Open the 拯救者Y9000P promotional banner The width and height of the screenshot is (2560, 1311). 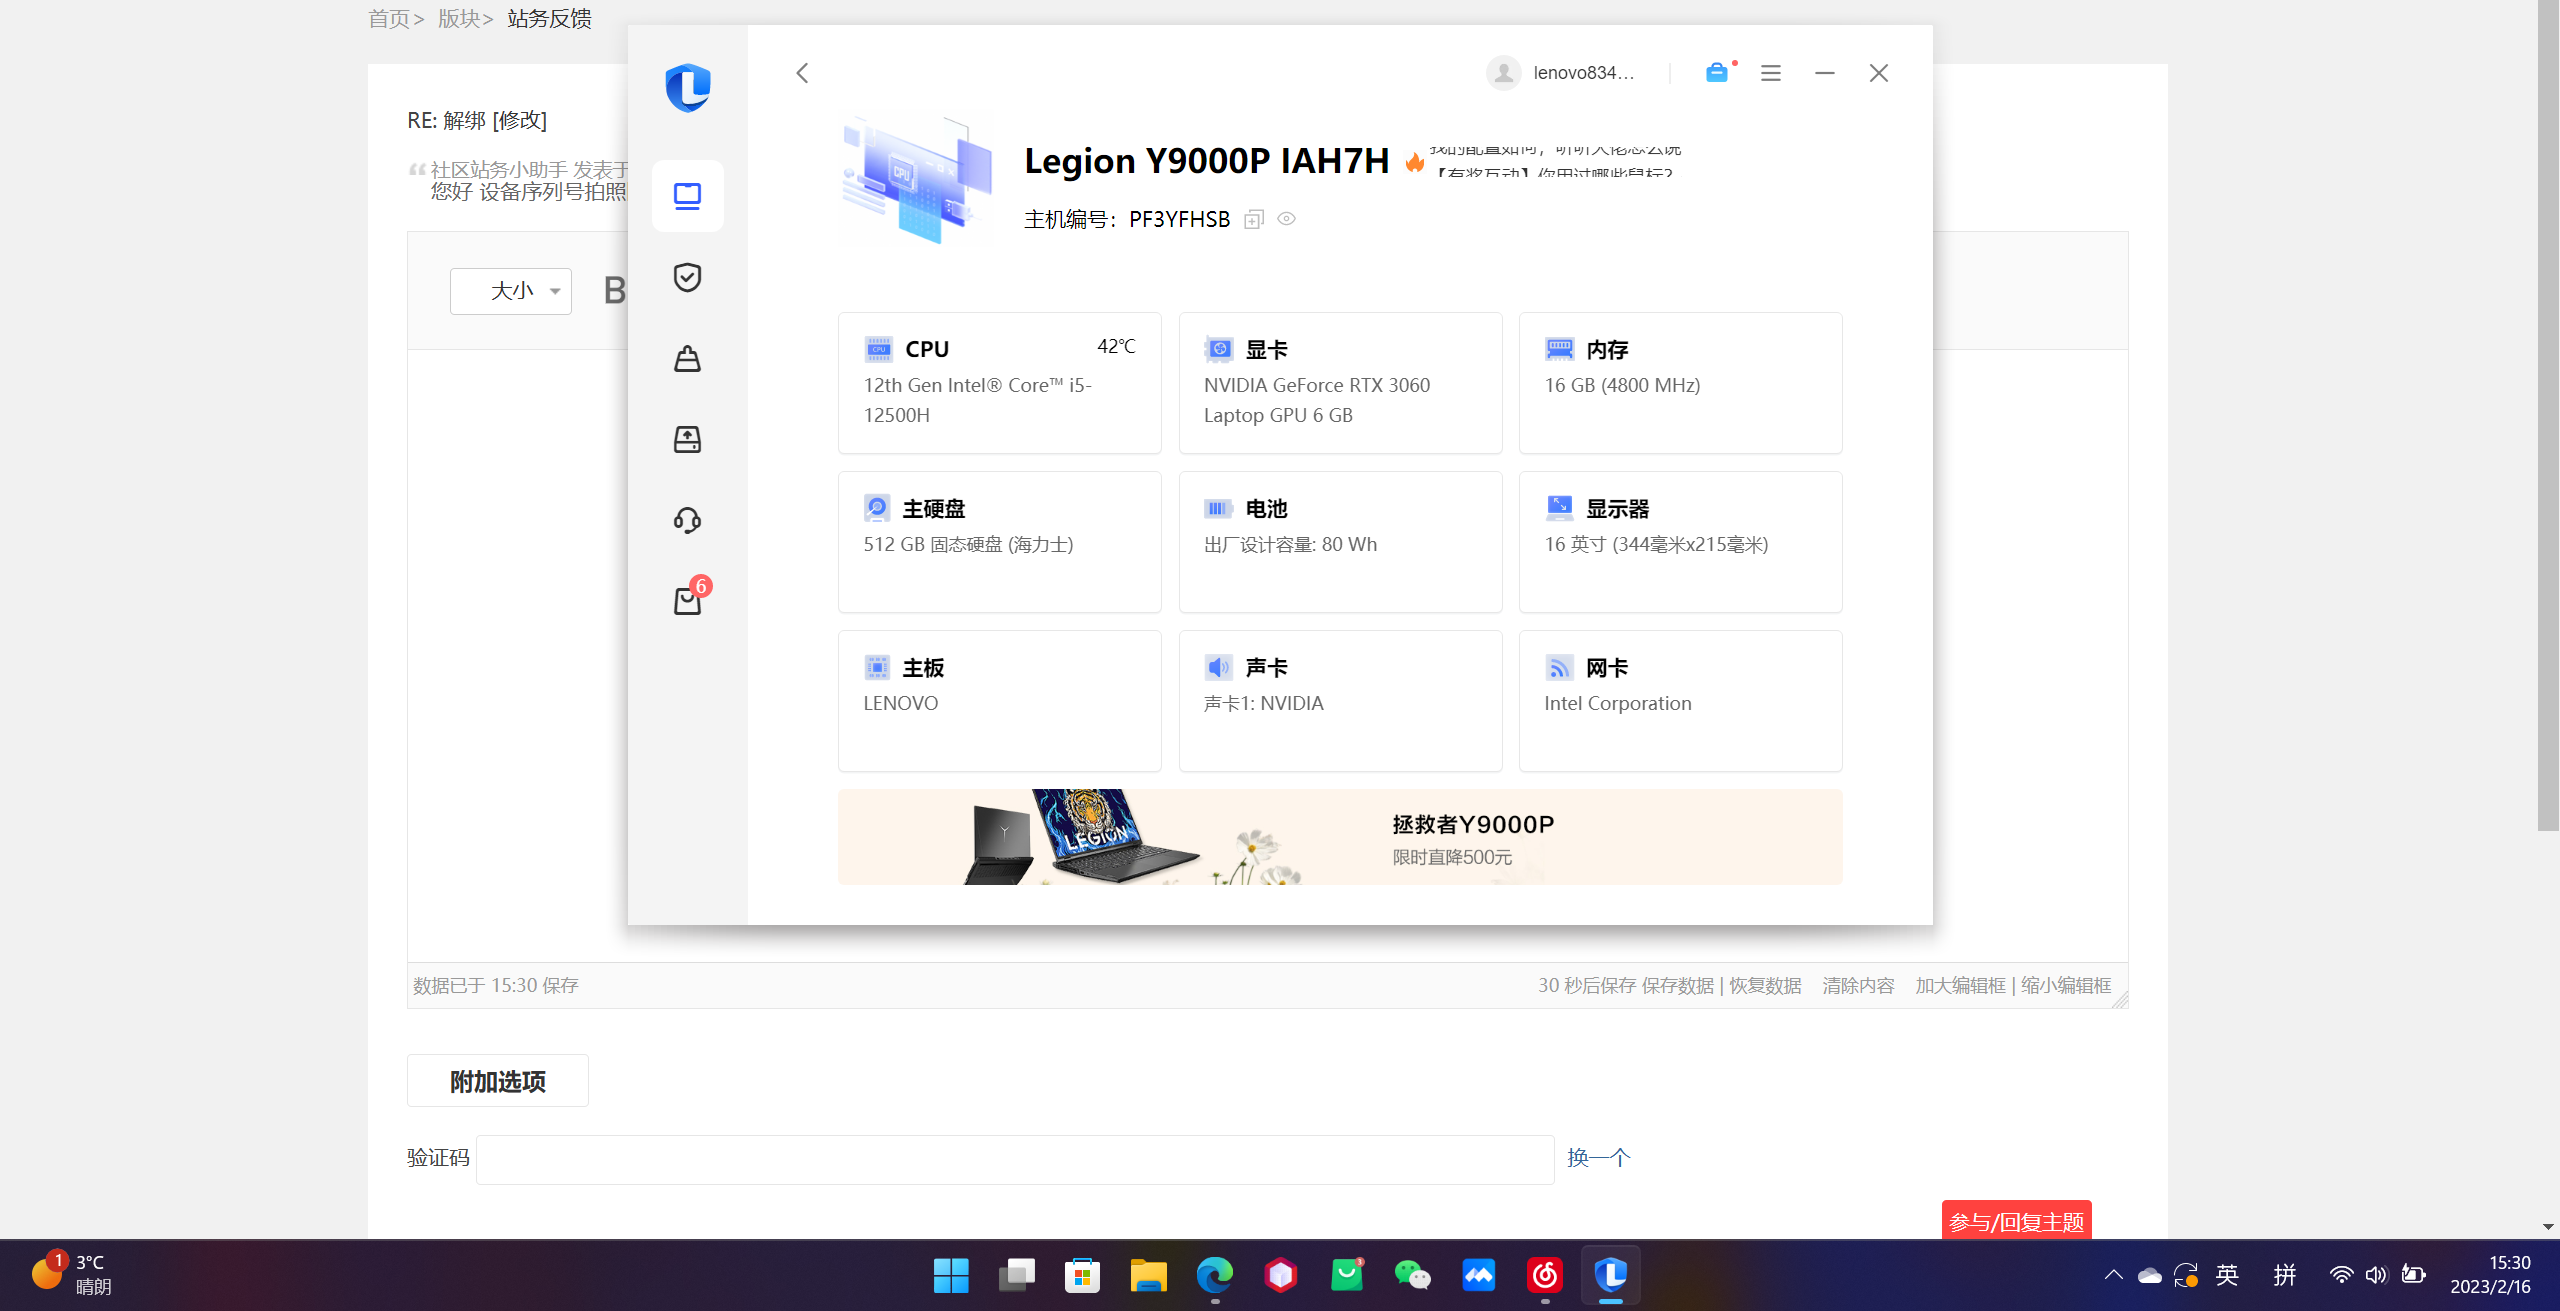click(x=1340, y=837)
